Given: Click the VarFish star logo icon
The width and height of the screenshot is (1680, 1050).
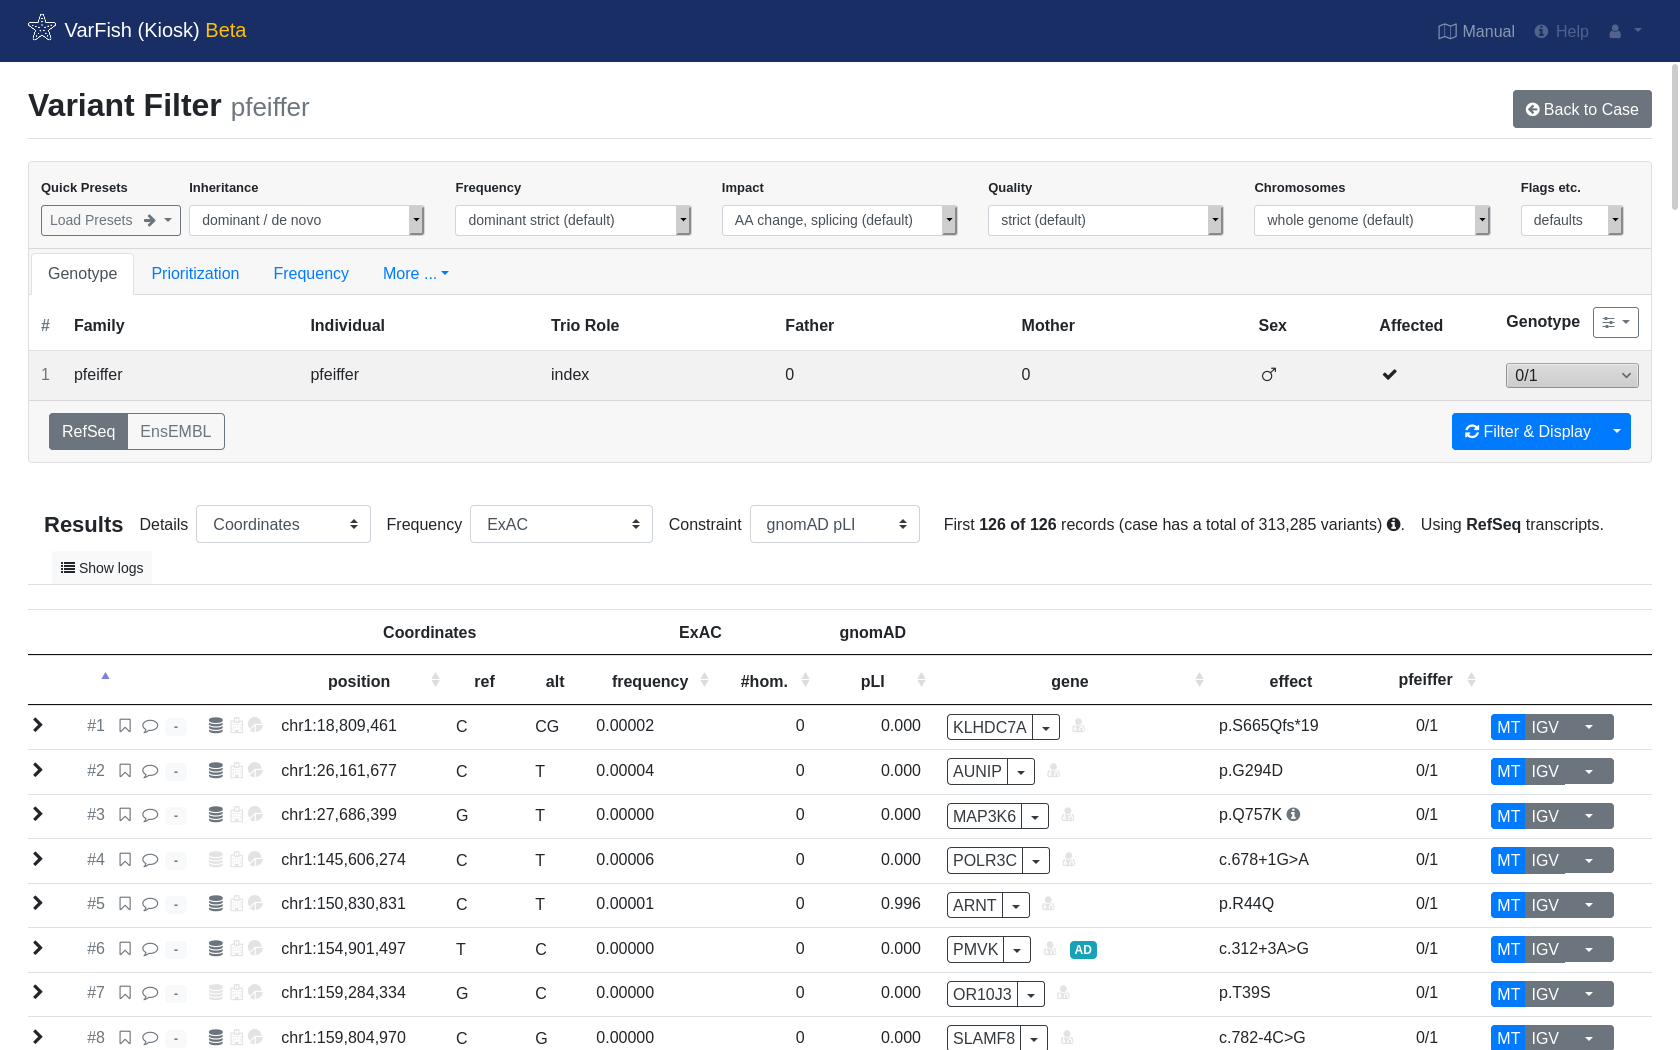Looking at the screenshot, I should point(42,28).
